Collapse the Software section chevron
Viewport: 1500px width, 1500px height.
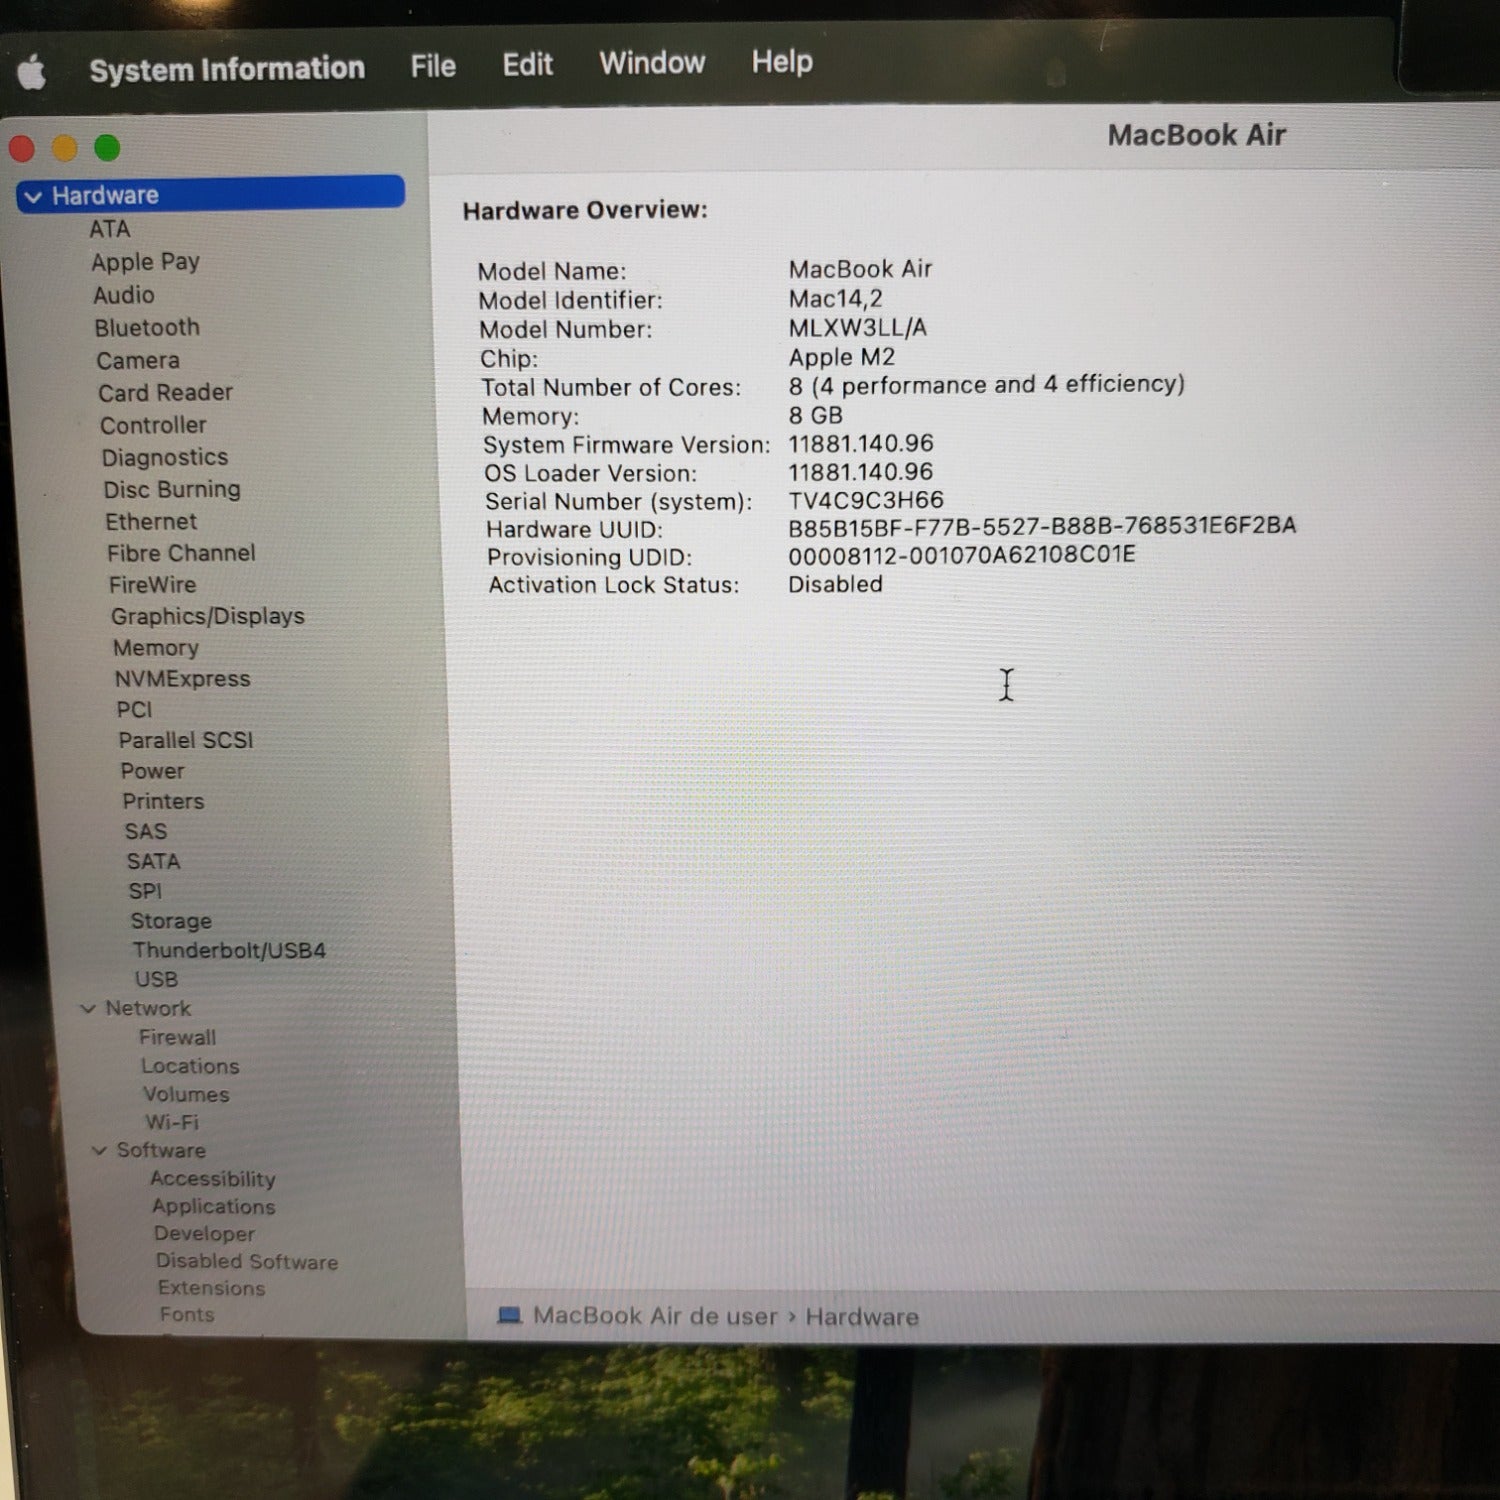[x=99, y=1151]
